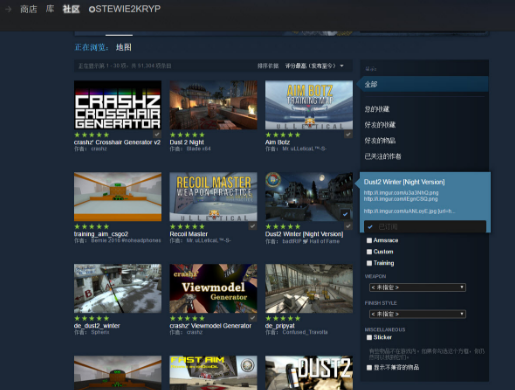Select 好友的物品 in the sidebar
515x390 pixels.
pos(380,140)
